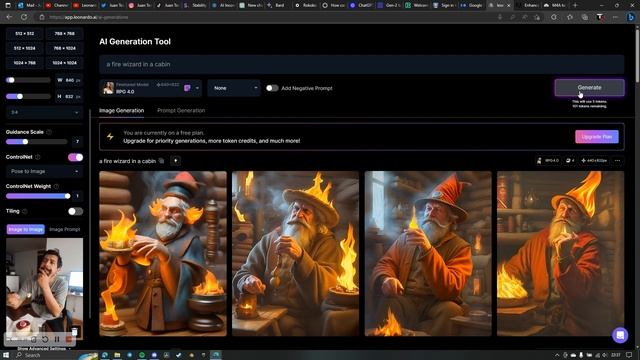
Task: Switch to the Image Generation tab
Action: pos(122,111)
